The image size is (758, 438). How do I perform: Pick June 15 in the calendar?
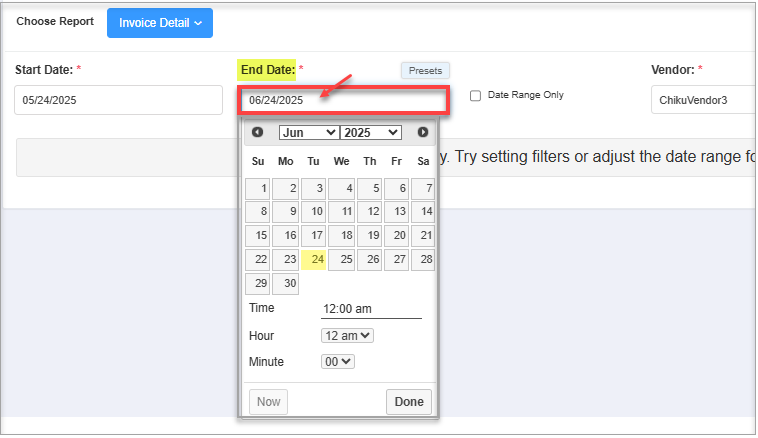(x=258, y=236)
